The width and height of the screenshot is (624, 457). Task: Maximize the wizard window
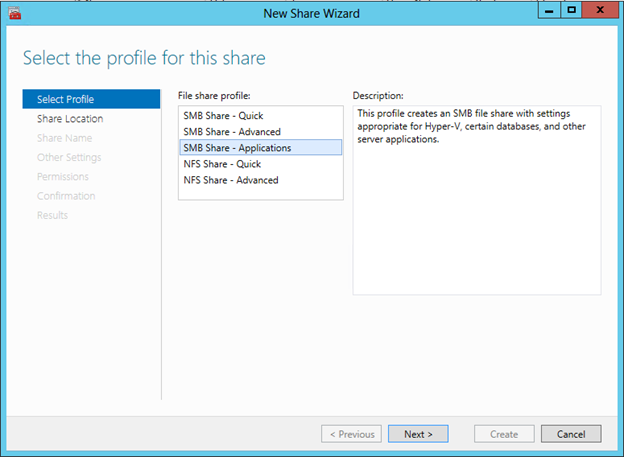[571, 10]
